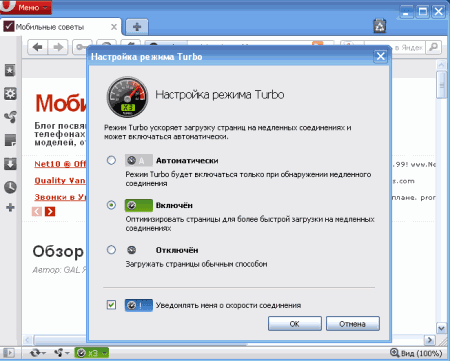
Task: Open the Net10 link
Action: (60, 164)
